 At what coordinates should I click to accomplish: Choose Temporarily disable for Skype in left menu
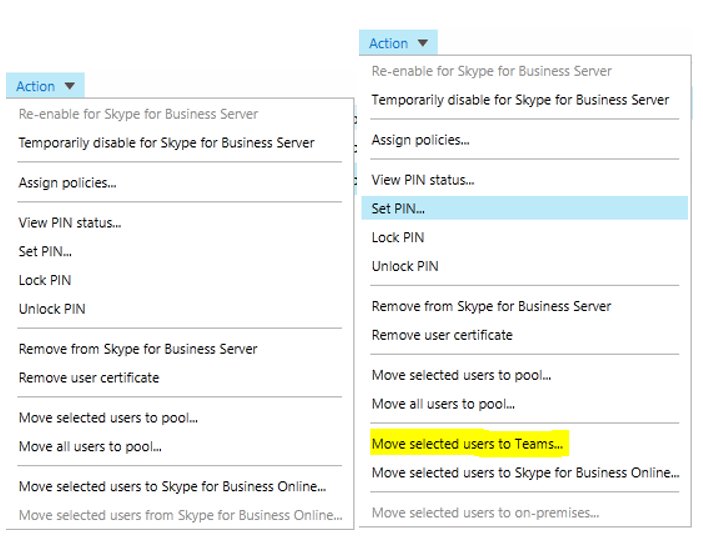[166, 143]
